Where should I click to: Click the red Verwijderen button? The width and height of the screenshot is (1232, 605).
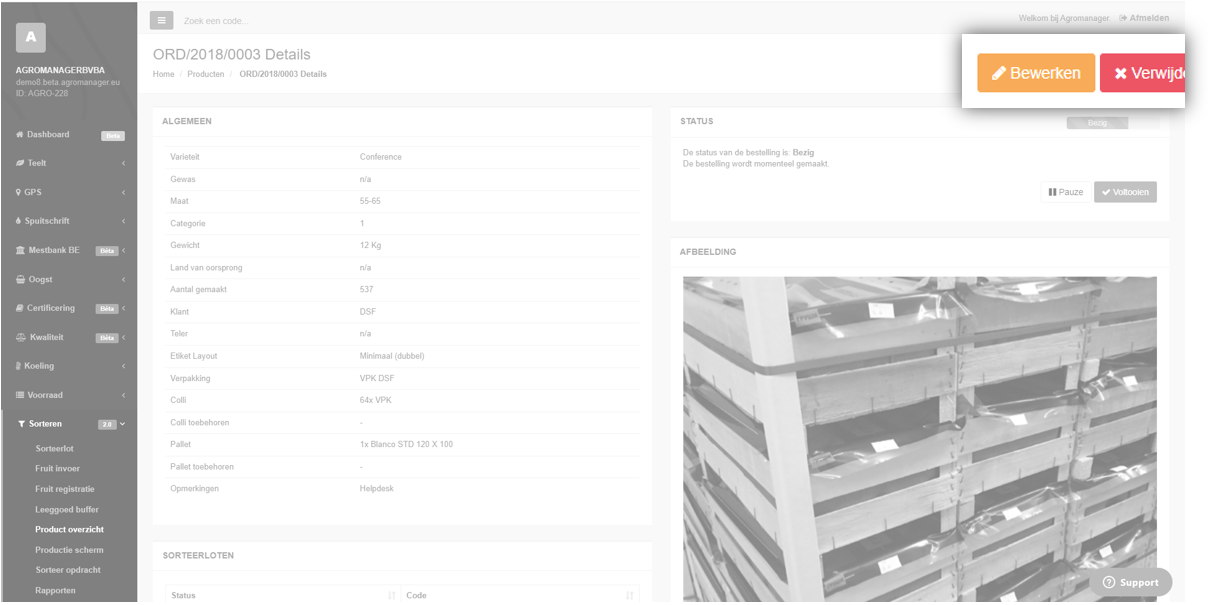pyautogui.click(x=1143, y=73)
